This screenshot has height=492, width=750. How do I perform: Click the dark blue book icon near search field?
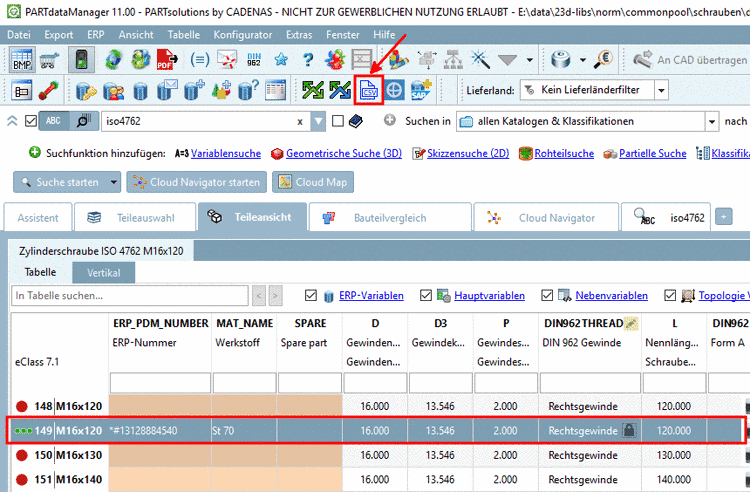356,121
